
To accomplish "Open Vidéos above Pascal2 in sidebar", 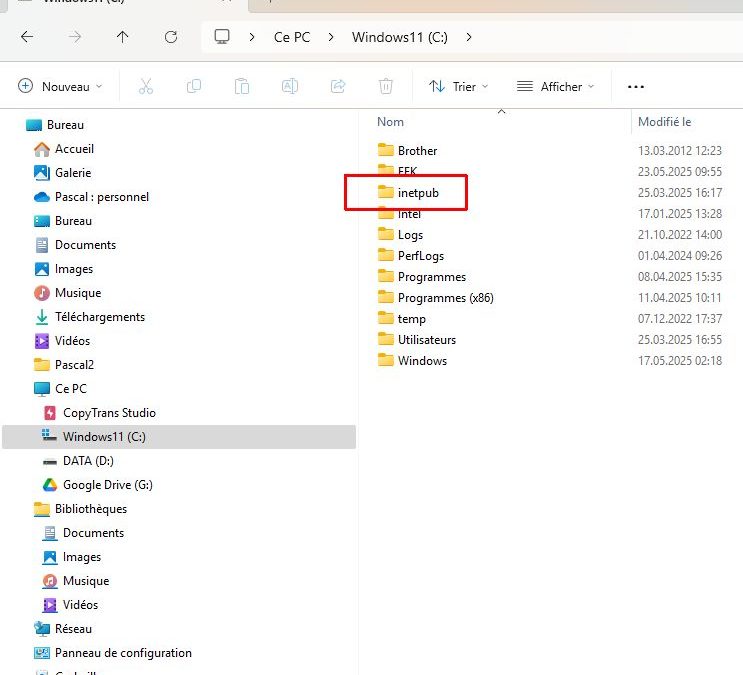I will tap(72, 341).
